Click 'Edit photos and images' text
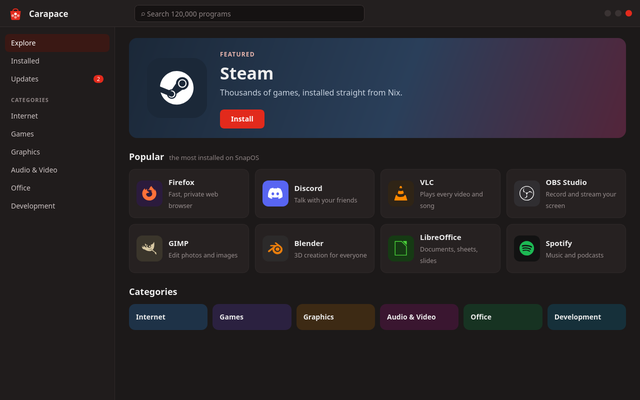Screen dimensions: 640x400 [203, 255]
